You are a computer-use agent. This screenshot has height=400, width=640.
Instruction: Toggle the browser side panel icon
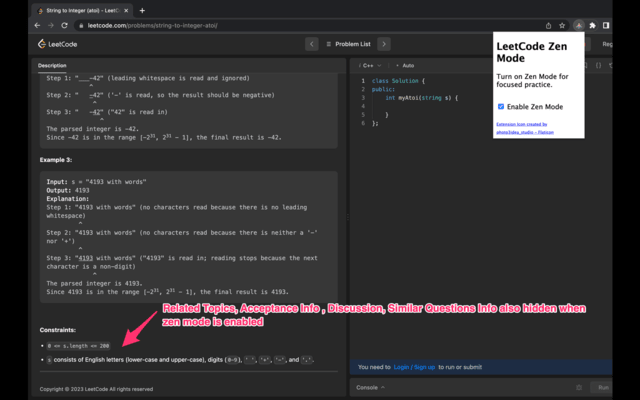(x=606, y=25)
